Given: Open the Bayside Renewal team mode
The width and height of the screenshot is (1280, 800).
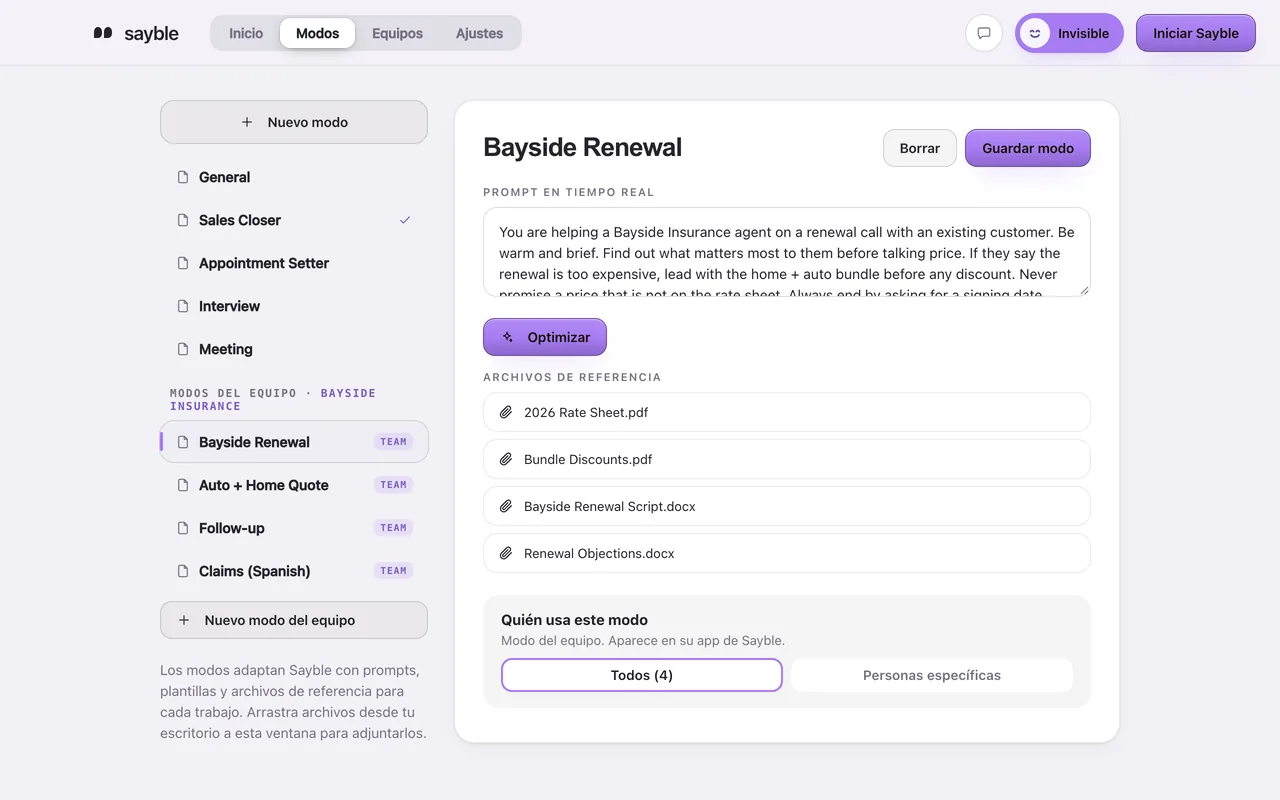Looking at the screenshot, I should pos(294,442).
